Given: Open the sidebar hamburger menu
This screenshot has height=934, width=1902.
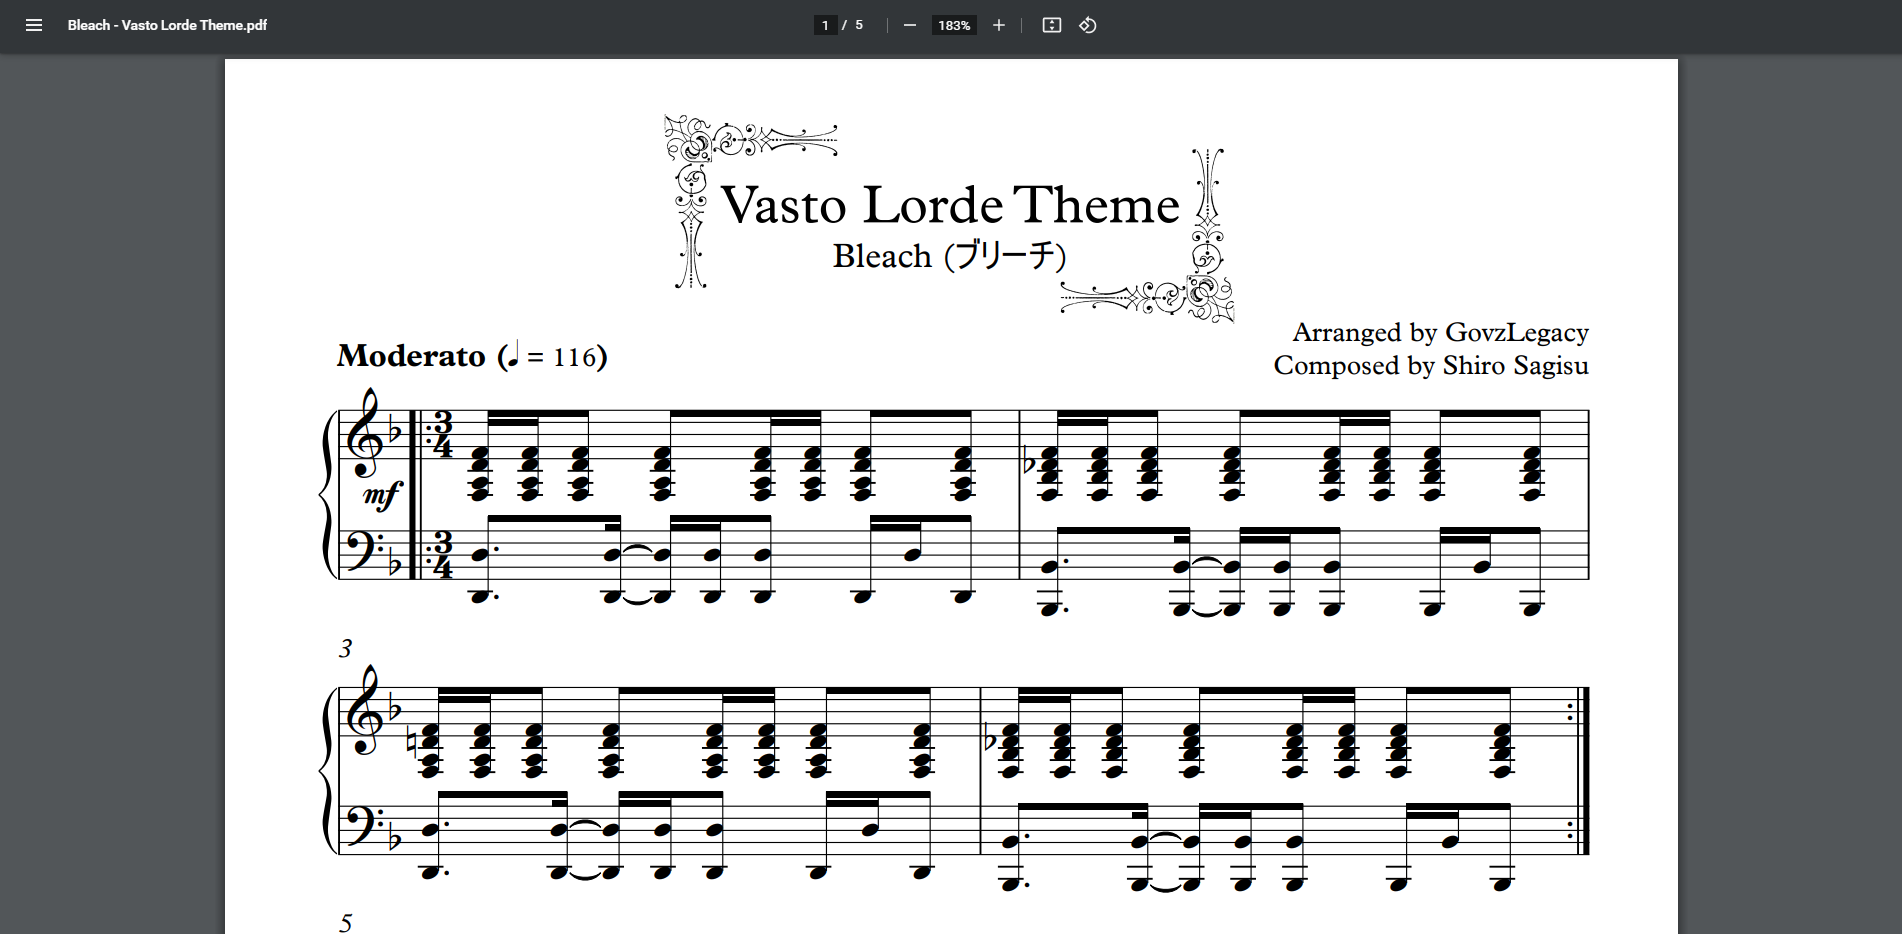Looking at the screenshot, I should point(34,25).
